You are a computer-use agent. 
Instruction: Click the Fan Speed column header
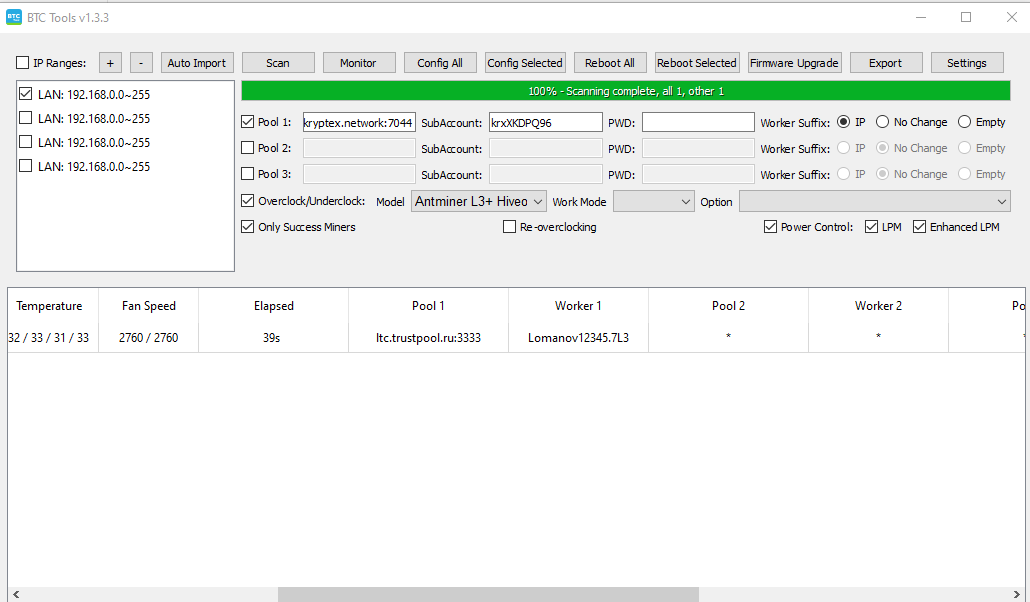148,306
